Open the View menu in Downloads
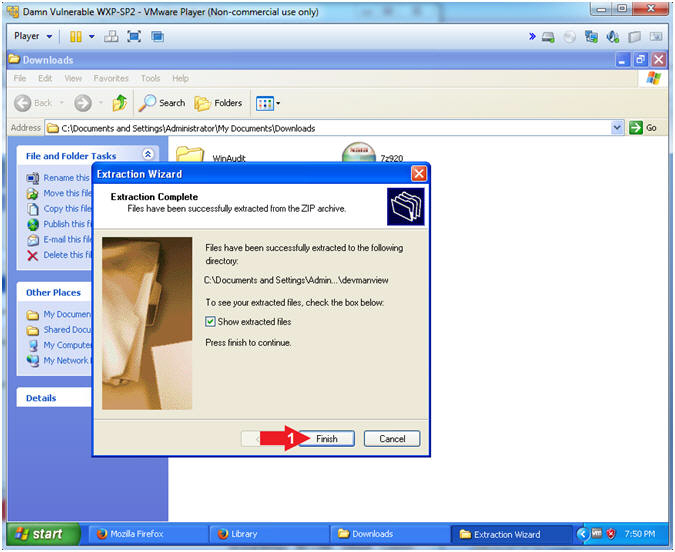This screenshot has height=552, width=675. point(73,78)
